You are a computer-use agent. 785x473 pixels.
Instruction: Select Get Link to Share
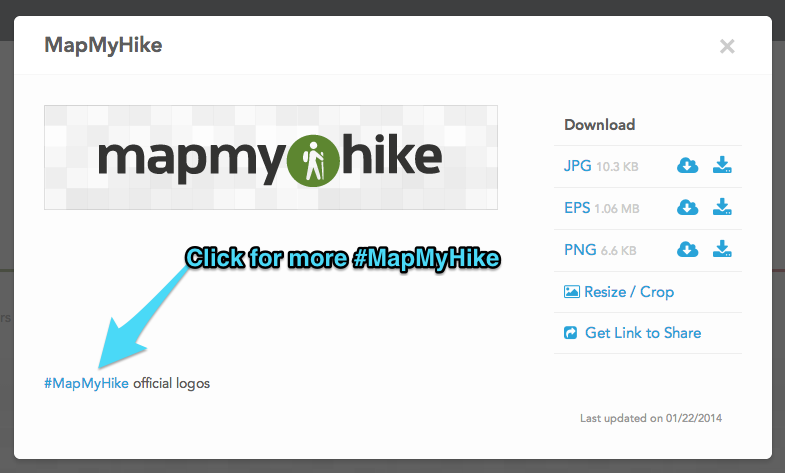(643, 333)
